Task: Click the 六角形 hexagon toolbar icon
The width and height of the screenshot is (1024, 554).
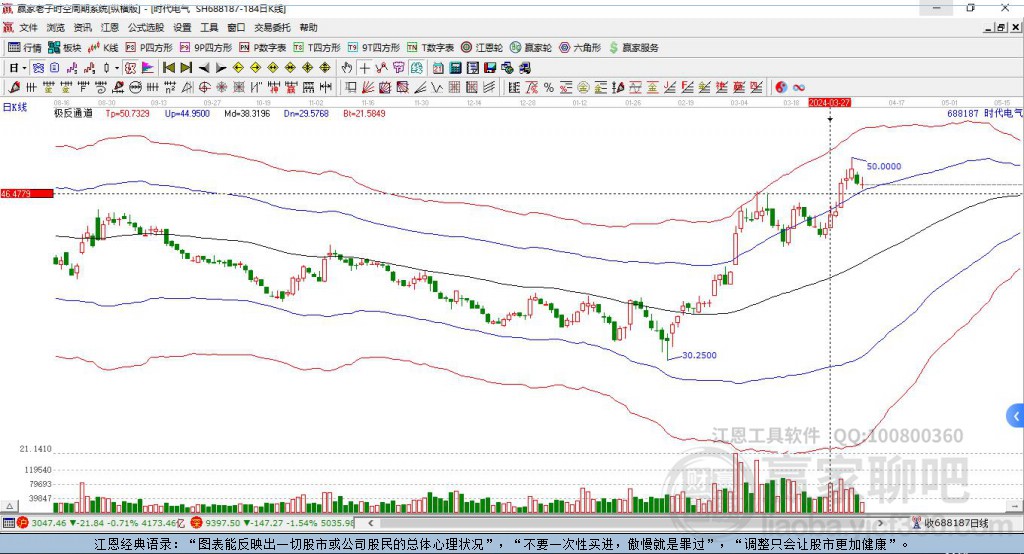Action: pyautogui.click(x=580, y=48)
